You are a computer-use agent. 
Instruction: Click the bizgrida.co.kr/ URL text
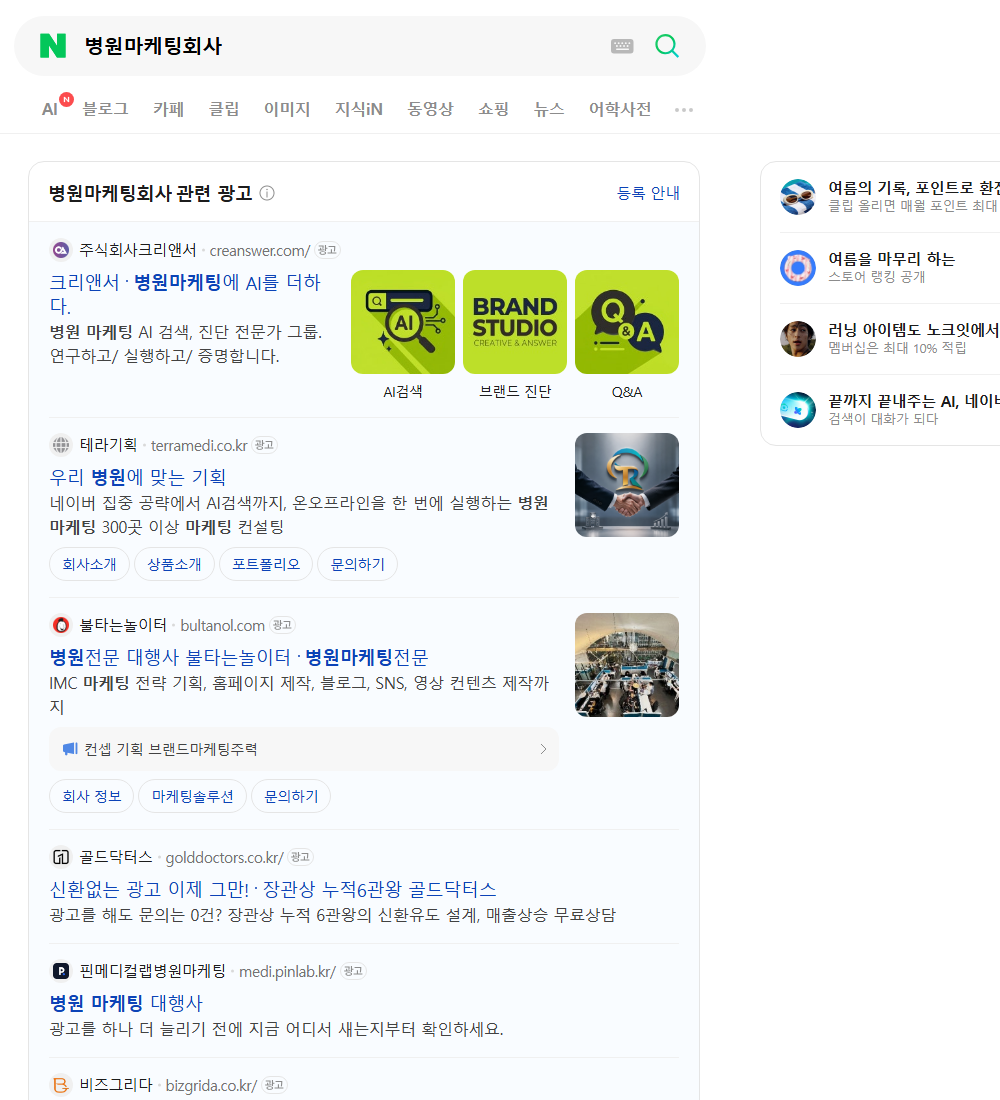[211, 1085]
